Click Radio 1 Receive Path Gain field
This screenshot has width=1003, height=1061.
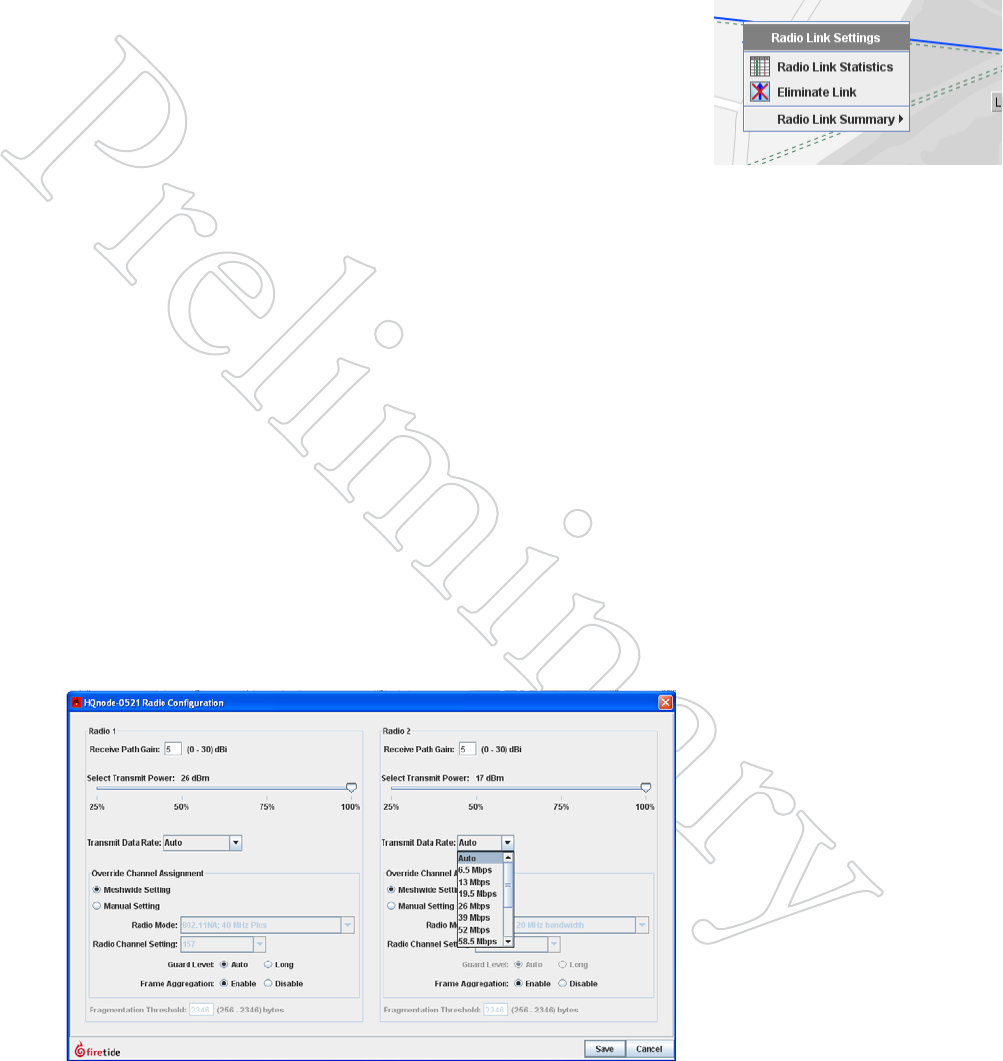point(173,749)
